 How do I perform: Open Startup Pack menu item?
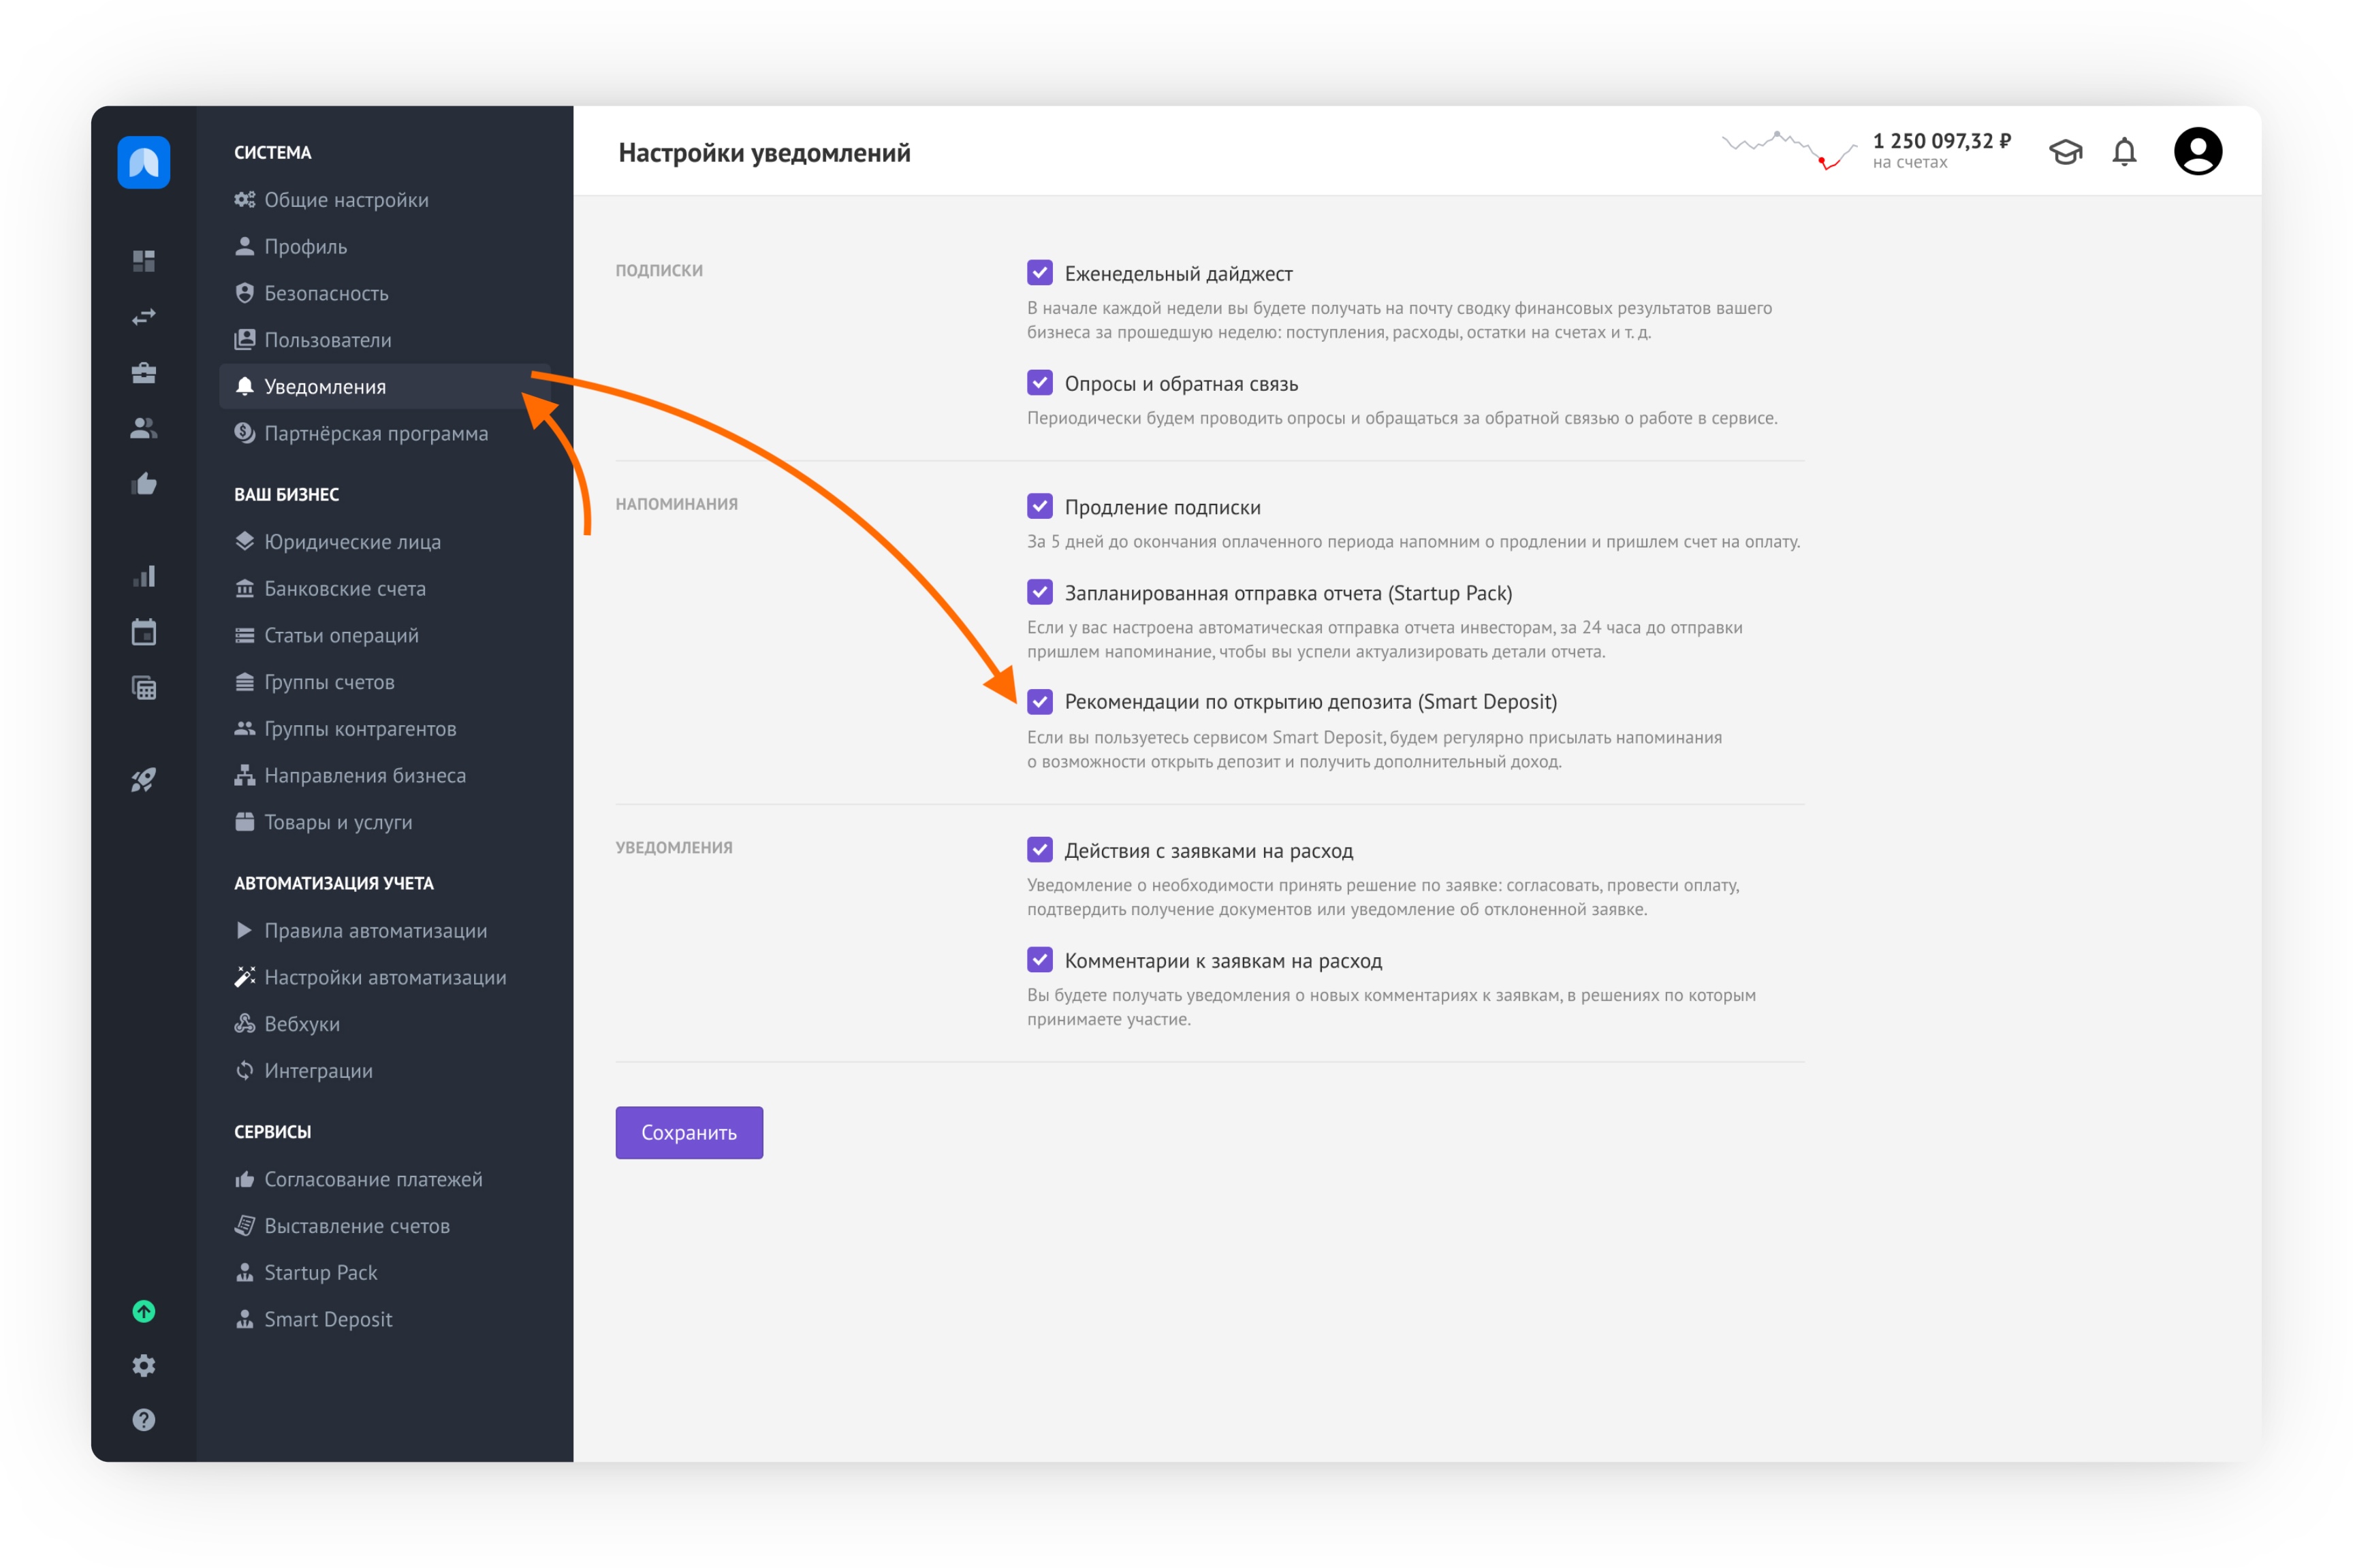(x=385, y=1273)
